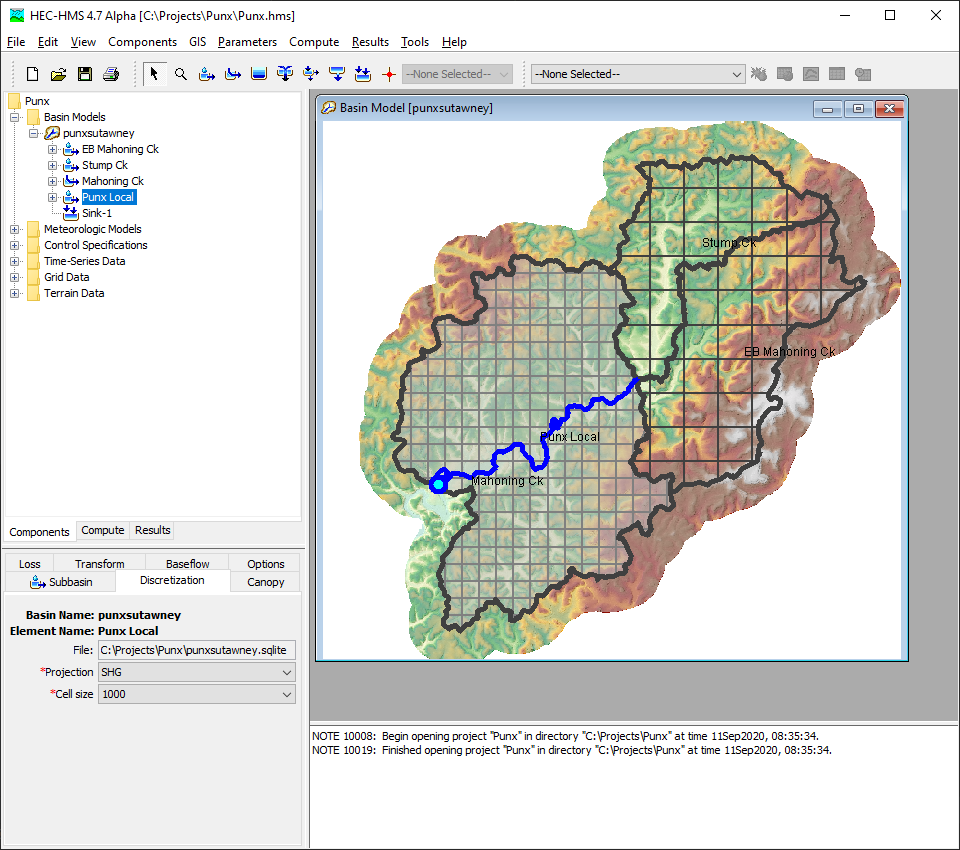The image size is (960, 850).
Task: Open the Cell size 1000 dropdown
Action: click(x=197, y=694)
